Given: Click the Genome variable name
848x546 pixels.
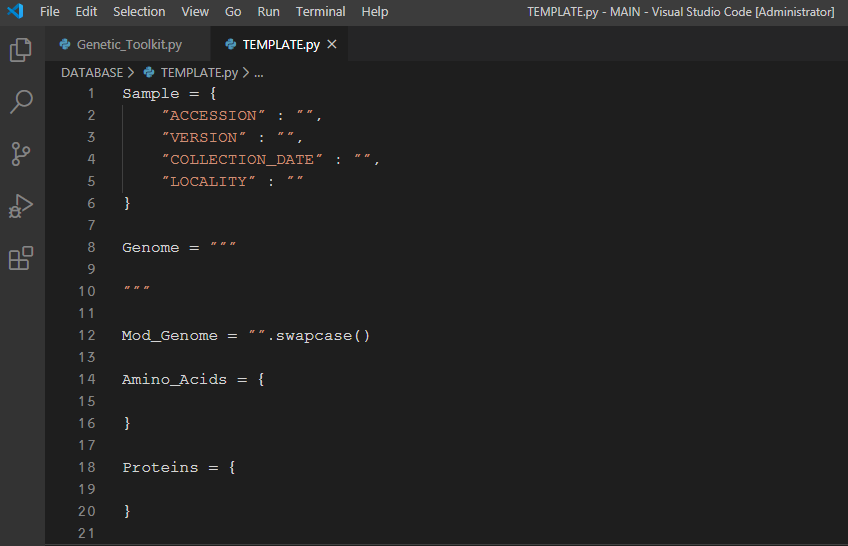Looking at the screenshot, I should pyautogui.click(x=150, y=248).
